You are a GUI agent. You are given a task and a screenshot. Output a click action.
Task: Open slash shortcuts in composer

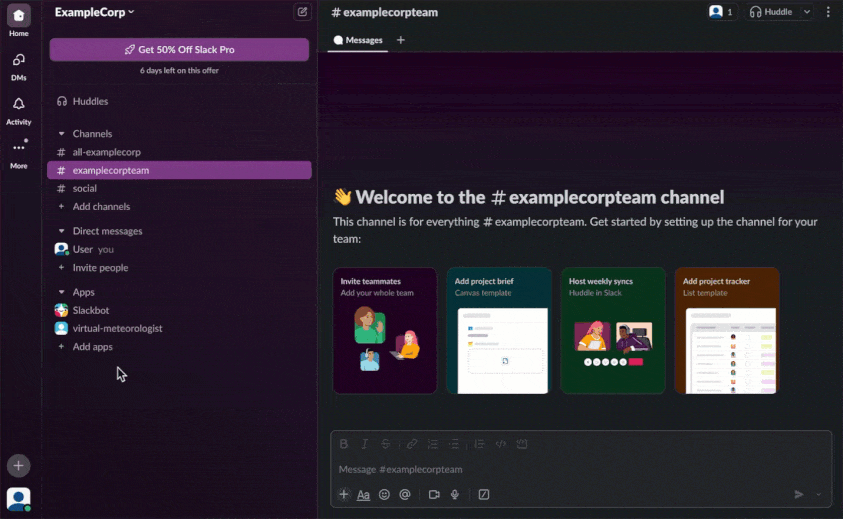[x=484, y=494]
